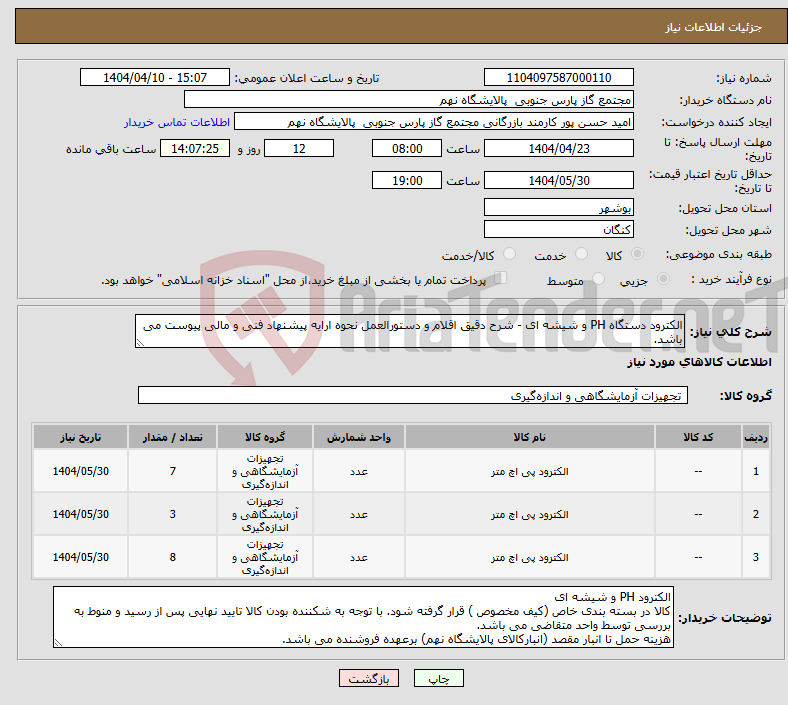The width and height of the screenshot is (788, 705).
Task: Click the جزئیات اطلاعات نیاز page header
Action: point(713,27)
